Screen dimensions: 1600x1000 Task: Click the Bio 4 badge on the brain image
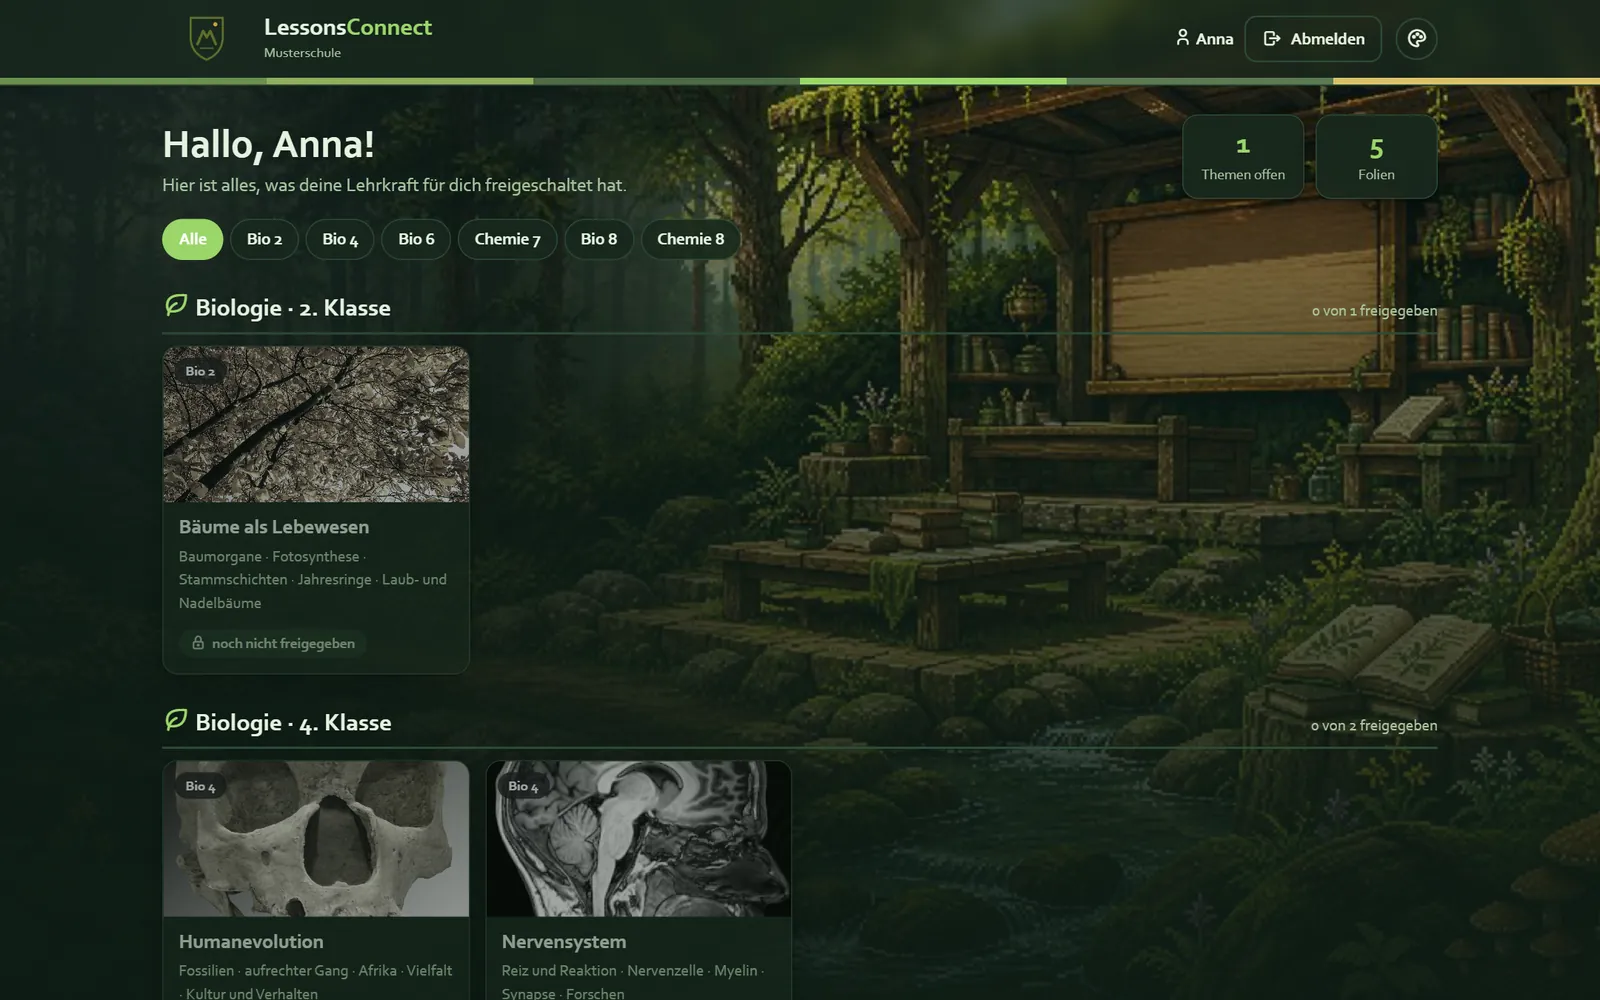523,786
